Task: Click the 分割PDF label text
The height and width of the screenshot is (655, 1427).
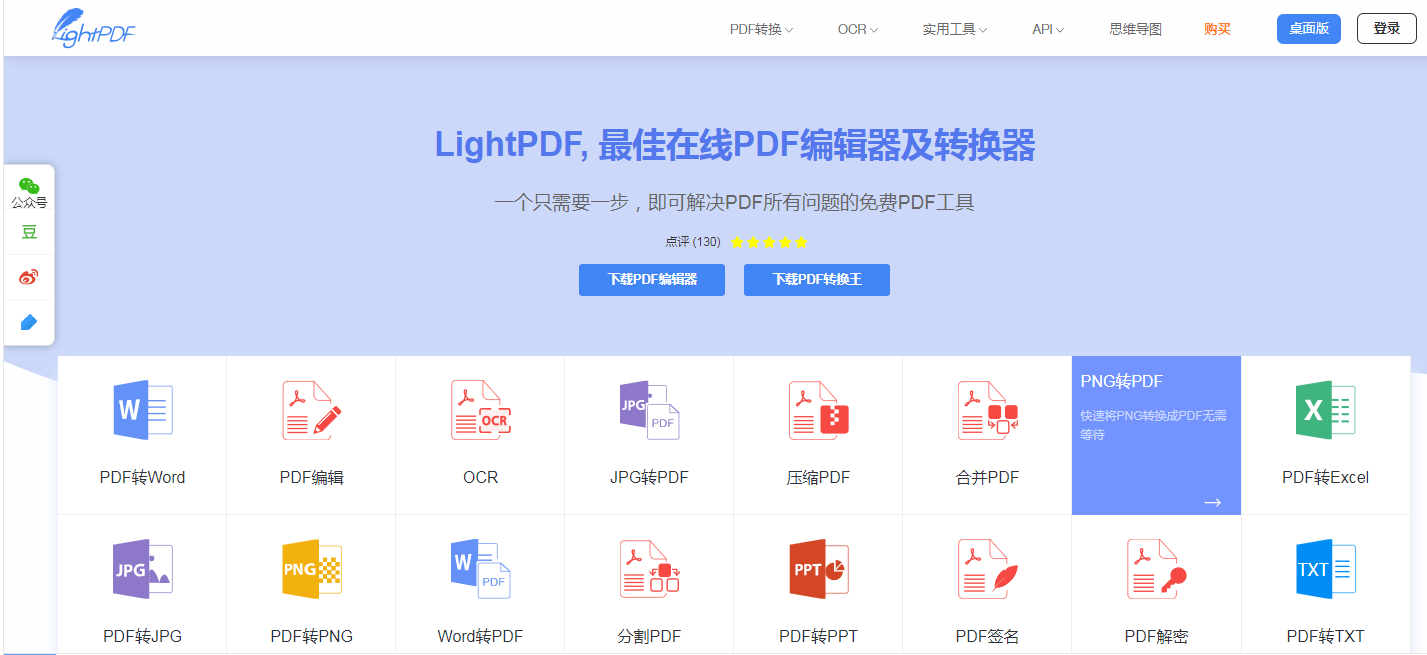Action: [649, 636]
